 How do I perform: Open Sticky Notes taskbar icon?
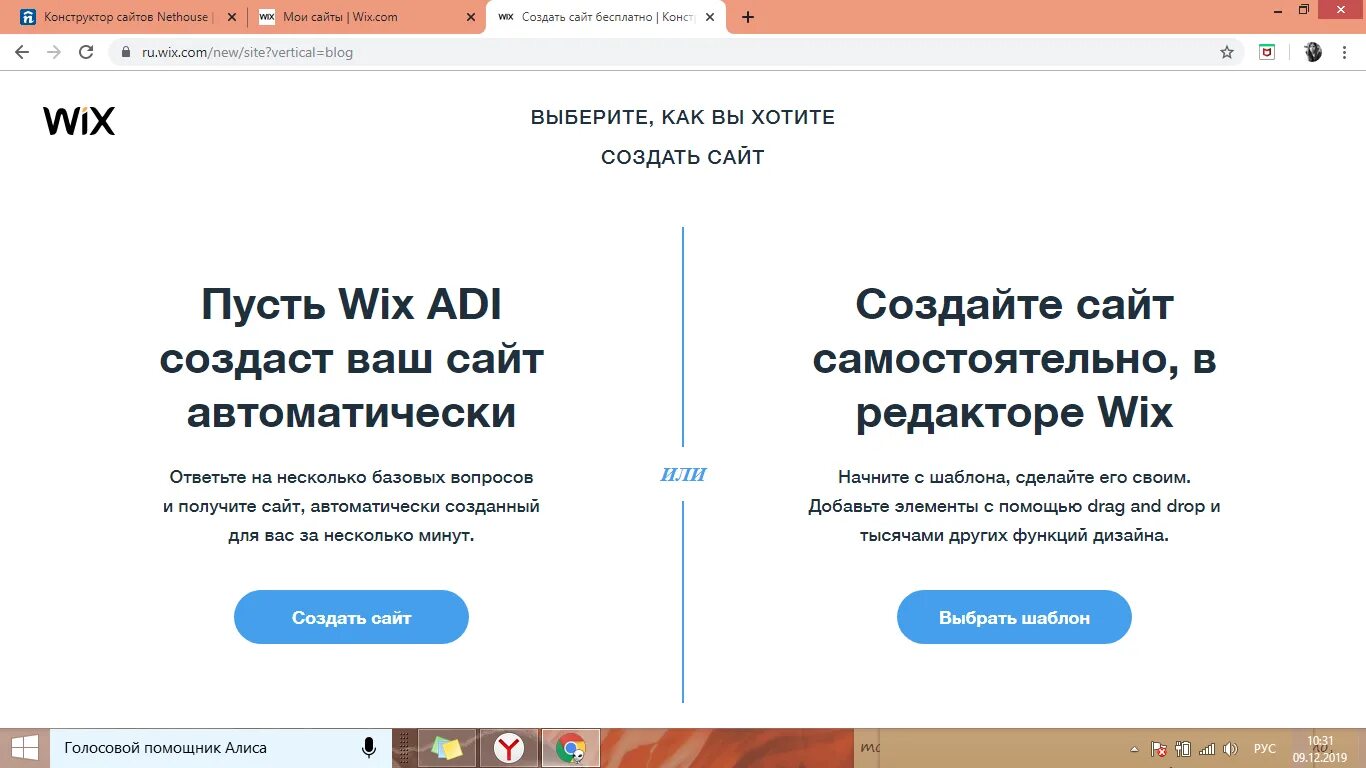(446, 748)
